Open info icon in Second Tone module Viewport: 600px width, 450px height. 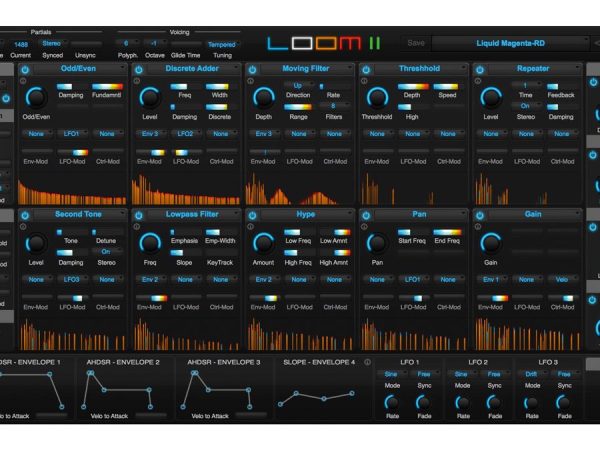click(x=23, y=227)
